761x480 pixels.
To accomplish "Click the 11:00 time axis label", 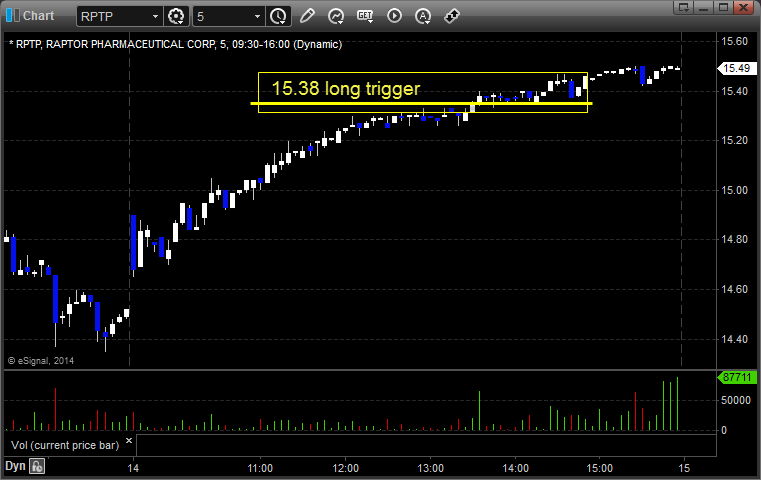I will coord(260,468).
